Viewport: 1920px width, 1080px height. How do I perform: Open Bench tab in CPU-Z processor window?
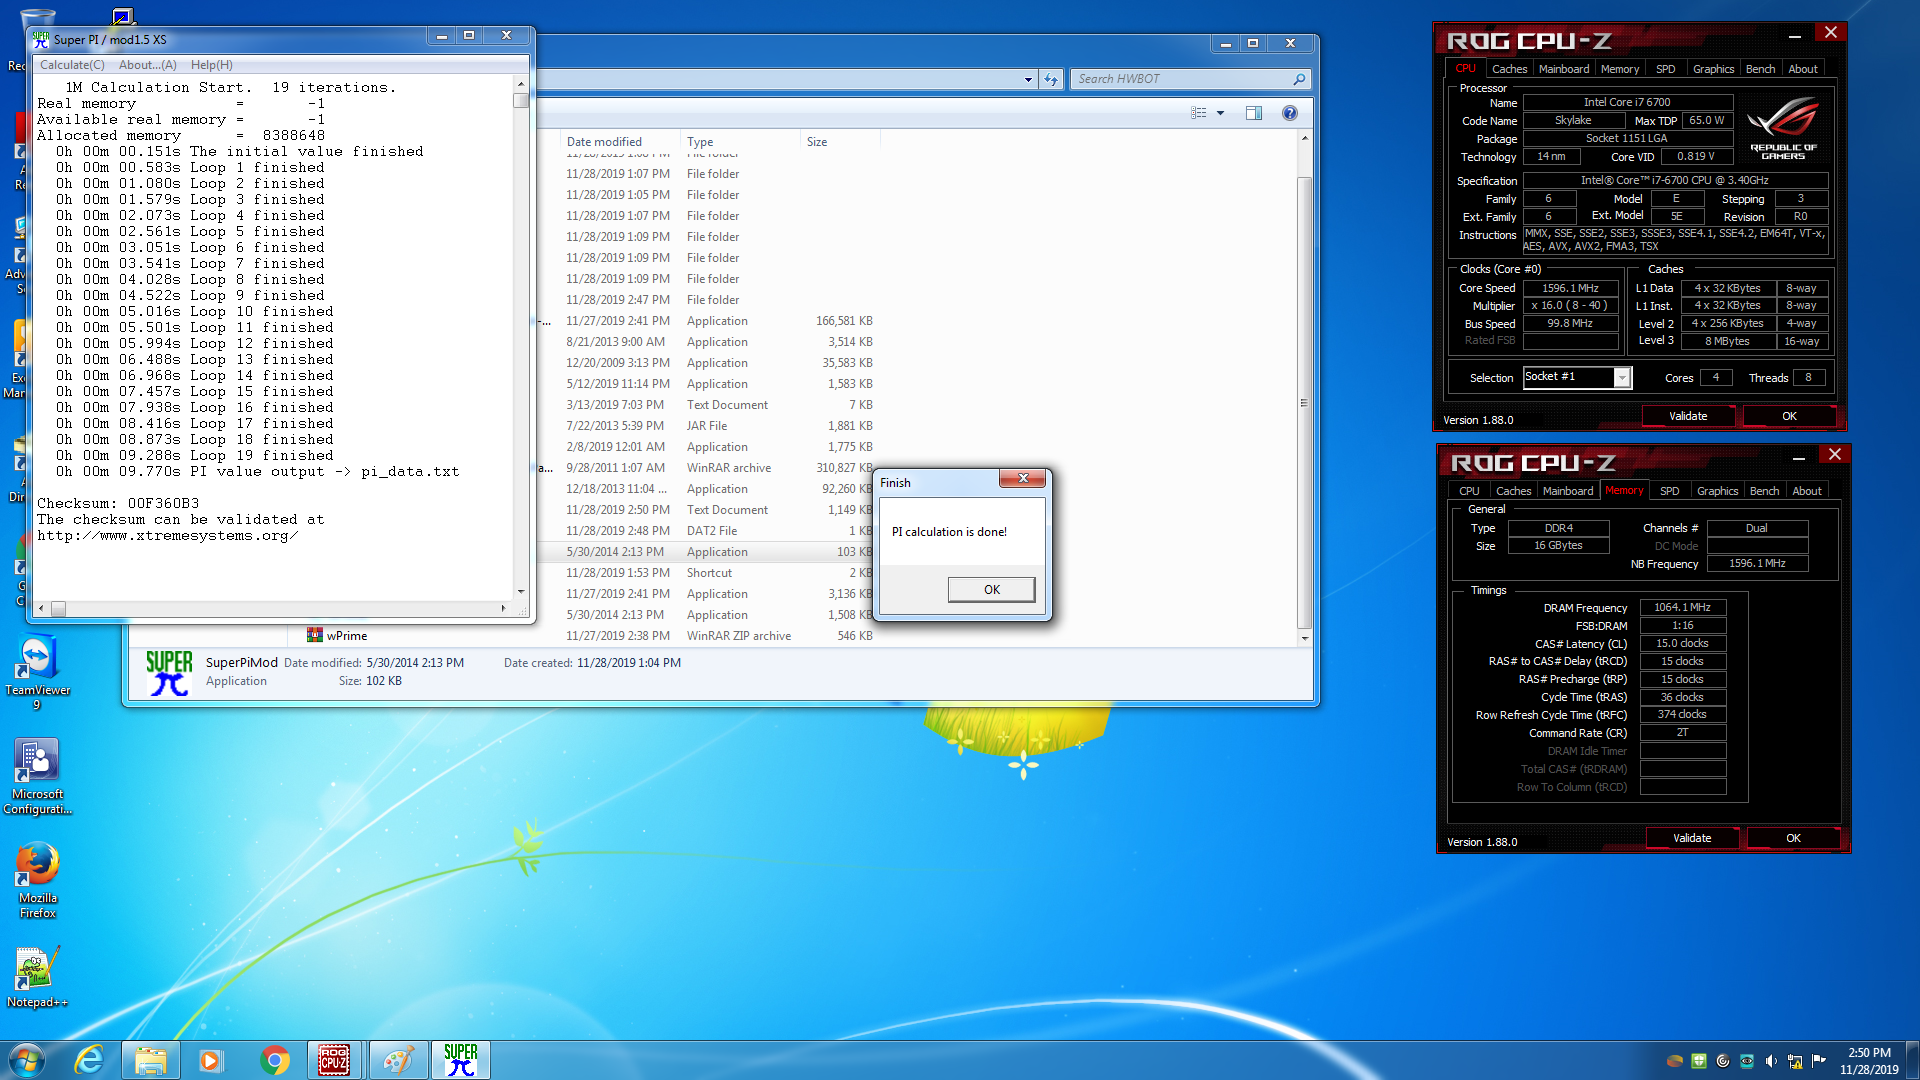1760,69
